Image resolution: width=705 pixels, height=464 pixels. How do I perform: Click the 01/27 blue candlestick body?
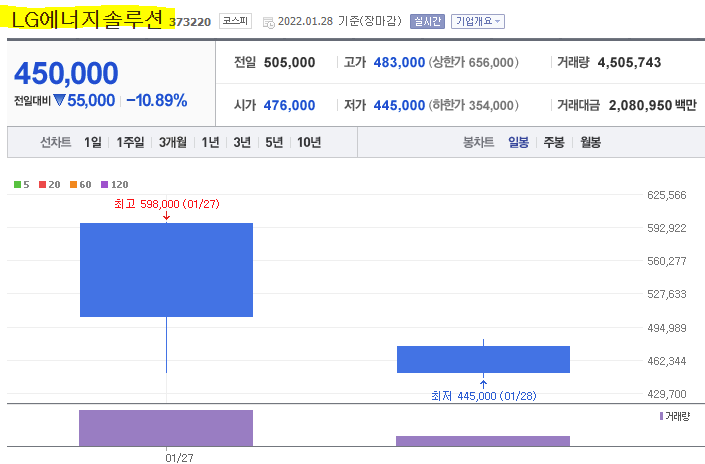point(166,270)
